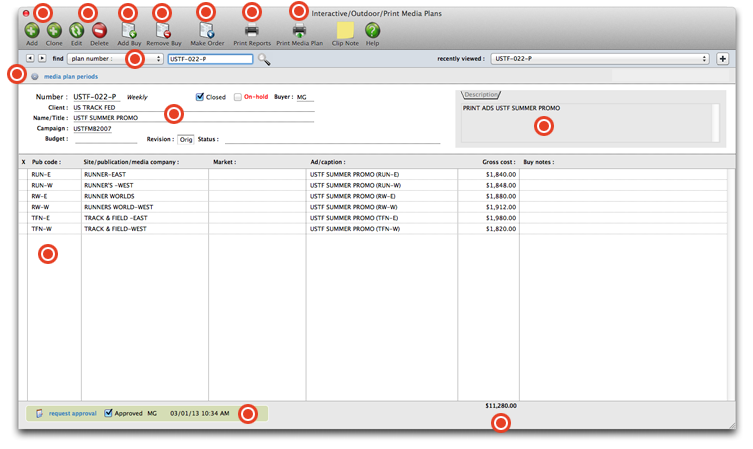Click the Add toolbar icon
This screenshot has height=449, width=753.
click(x=32, y=31)
